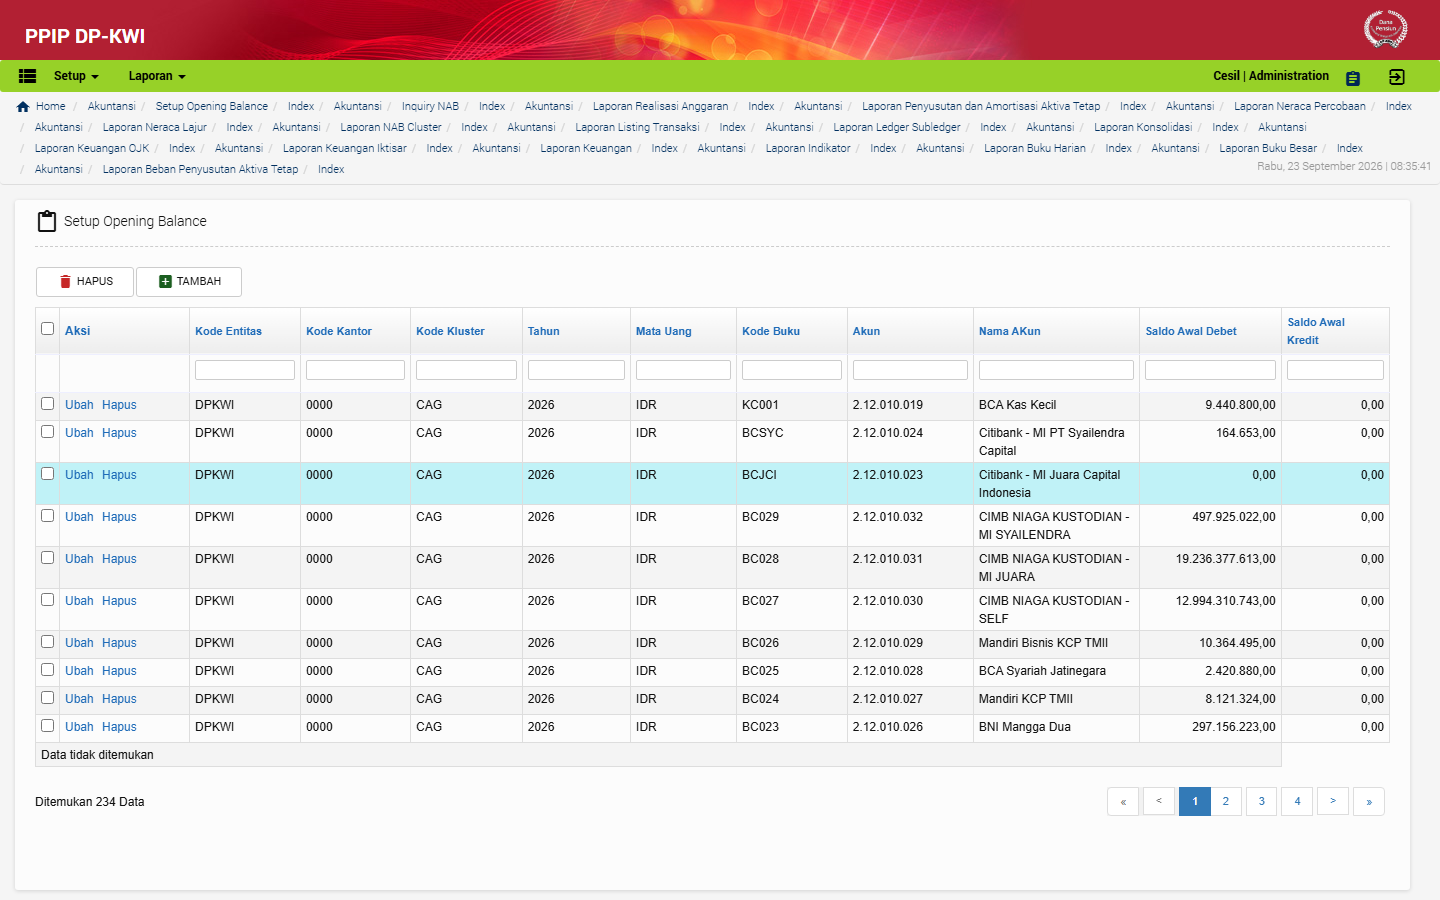Check the row with Kode Buku BC028
Screen dimensions: 1440x900
[x=47, y=558]
